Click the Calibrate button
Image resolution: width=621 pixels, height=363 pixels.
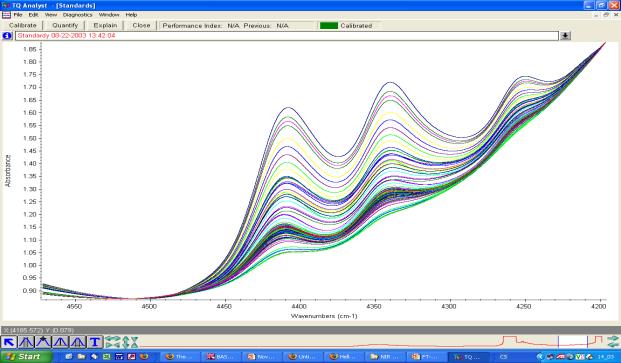click(23, 25)
